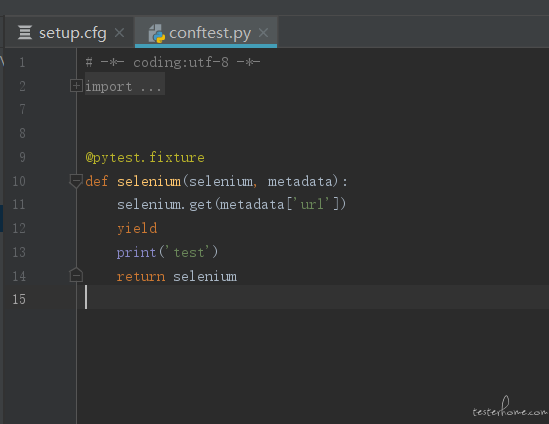Click the Python file icon on conftest.py

[157, 33]
